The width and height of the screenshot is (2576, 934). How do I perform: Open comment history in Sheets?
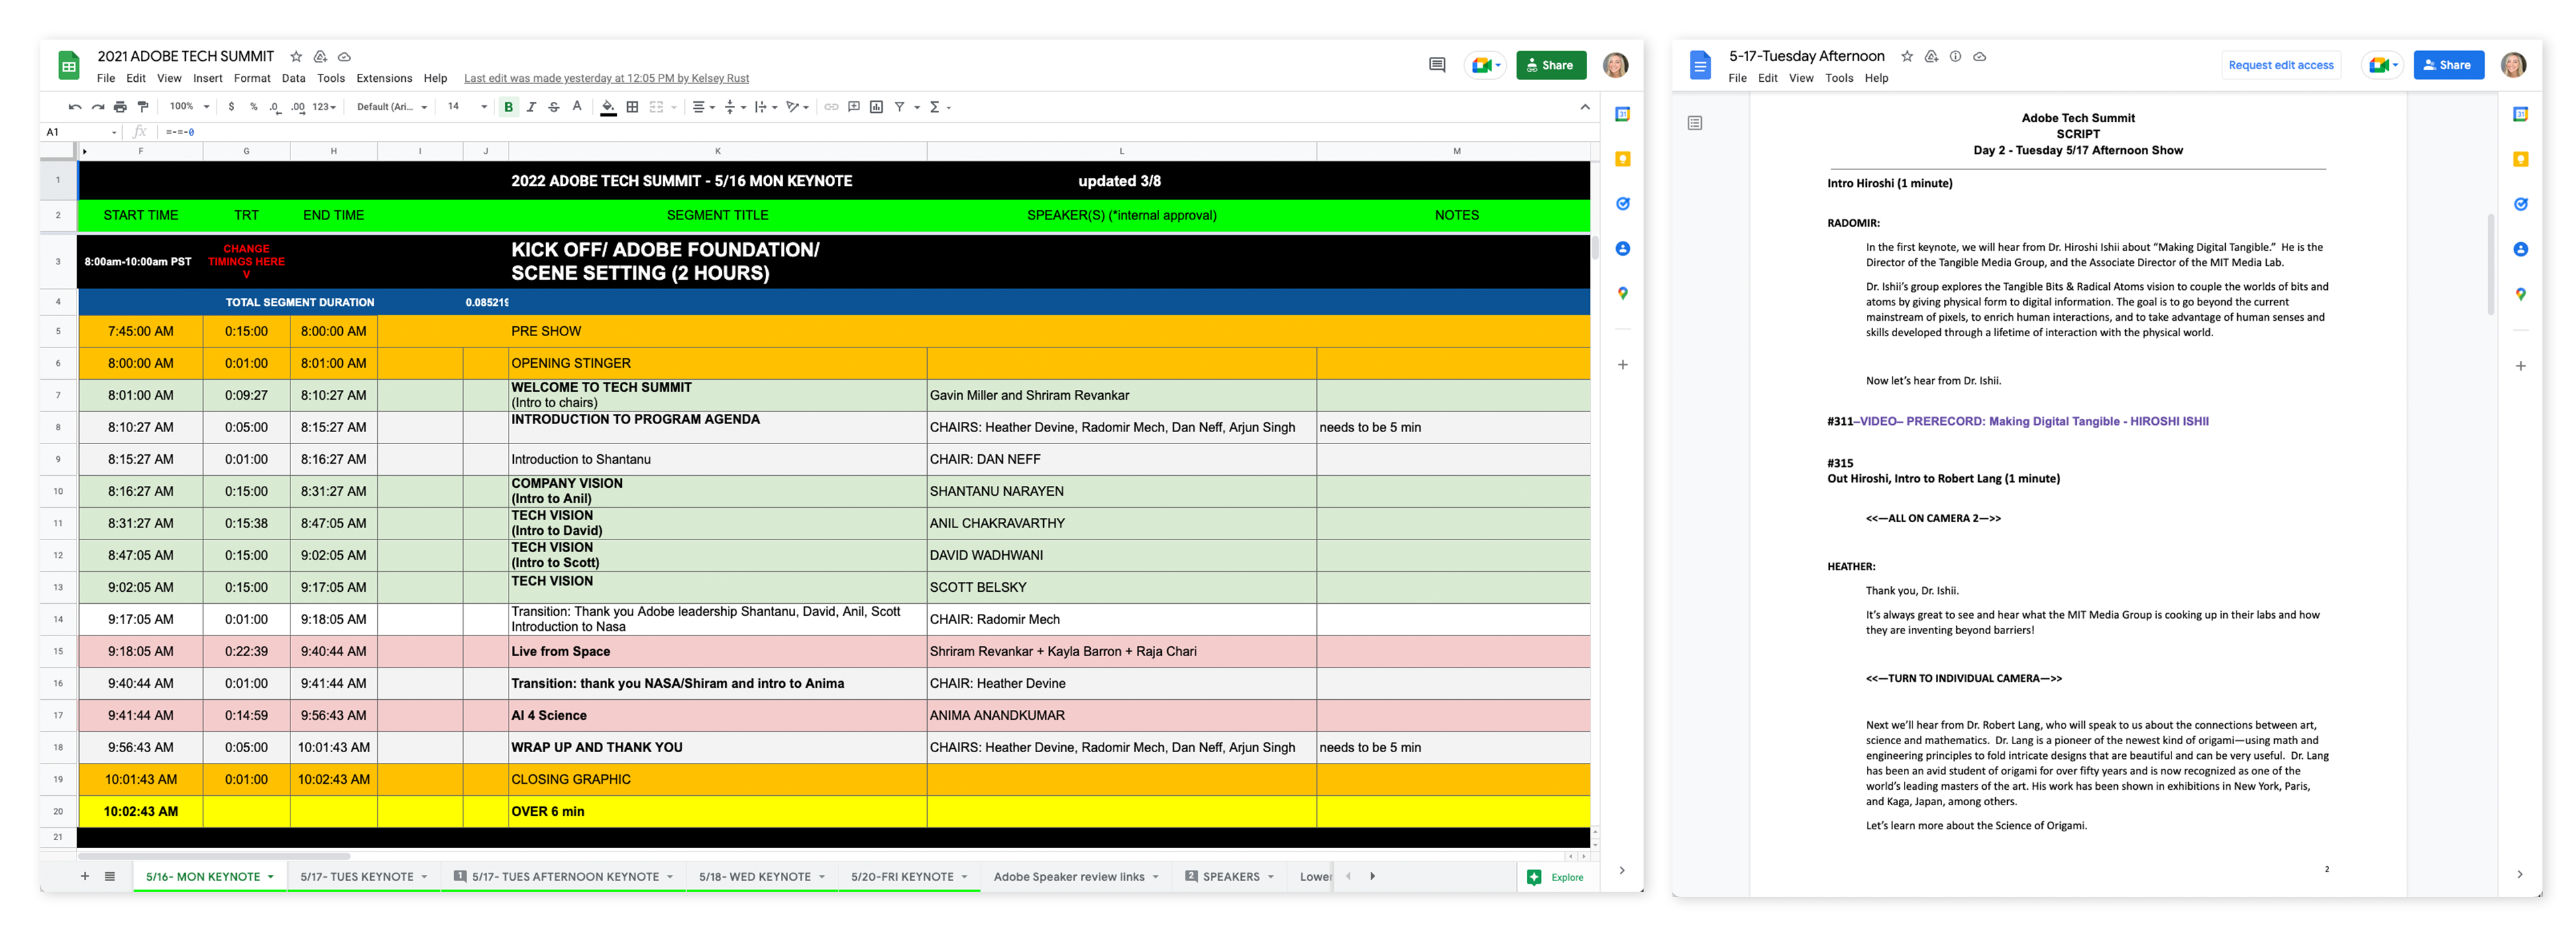(x=1437, y=65)
